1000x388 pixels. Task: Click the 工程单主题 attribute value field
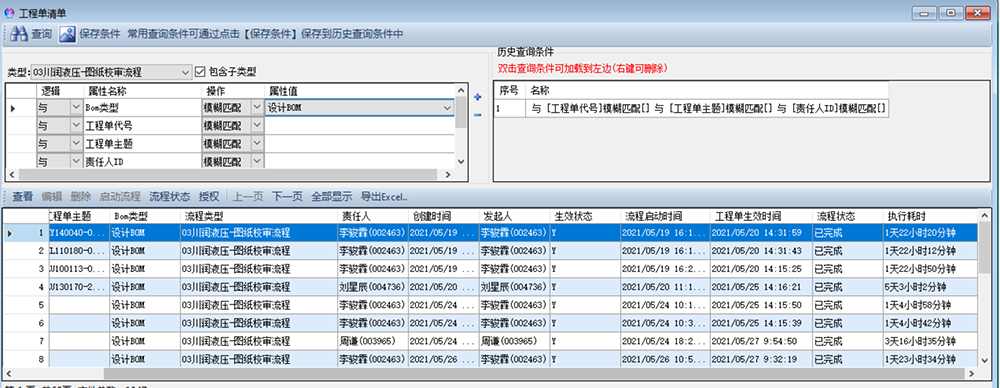pos(360,144)
